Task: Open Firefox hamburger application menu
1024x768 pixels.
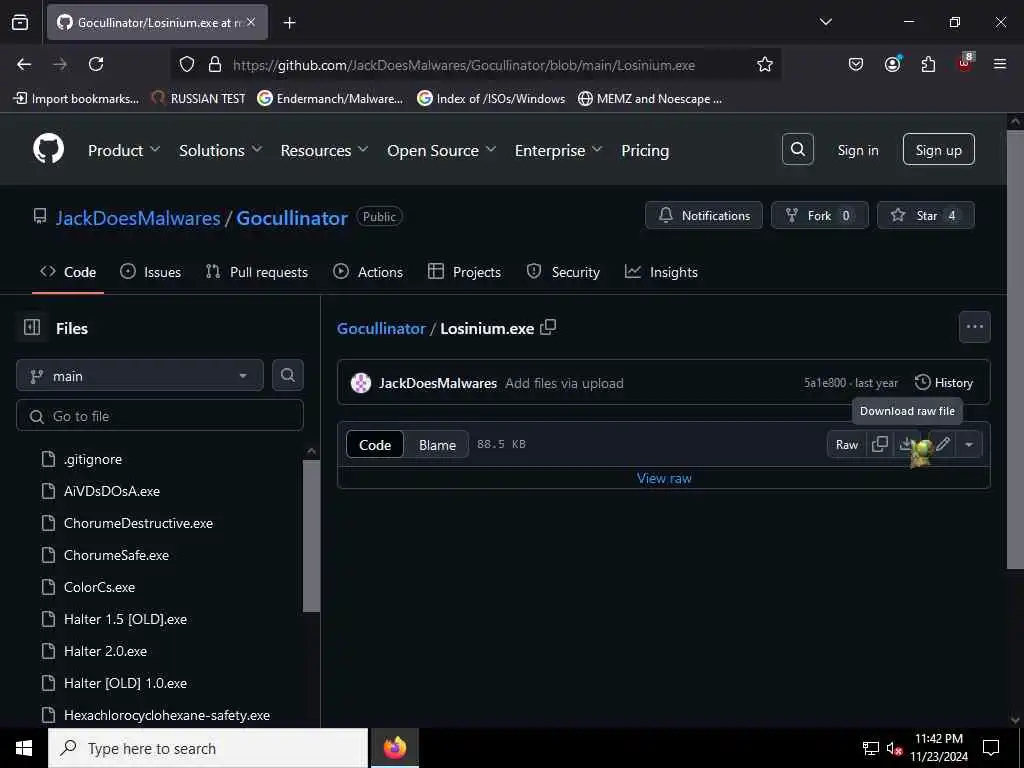Action: pyautogui.click(x=999, y=64)
